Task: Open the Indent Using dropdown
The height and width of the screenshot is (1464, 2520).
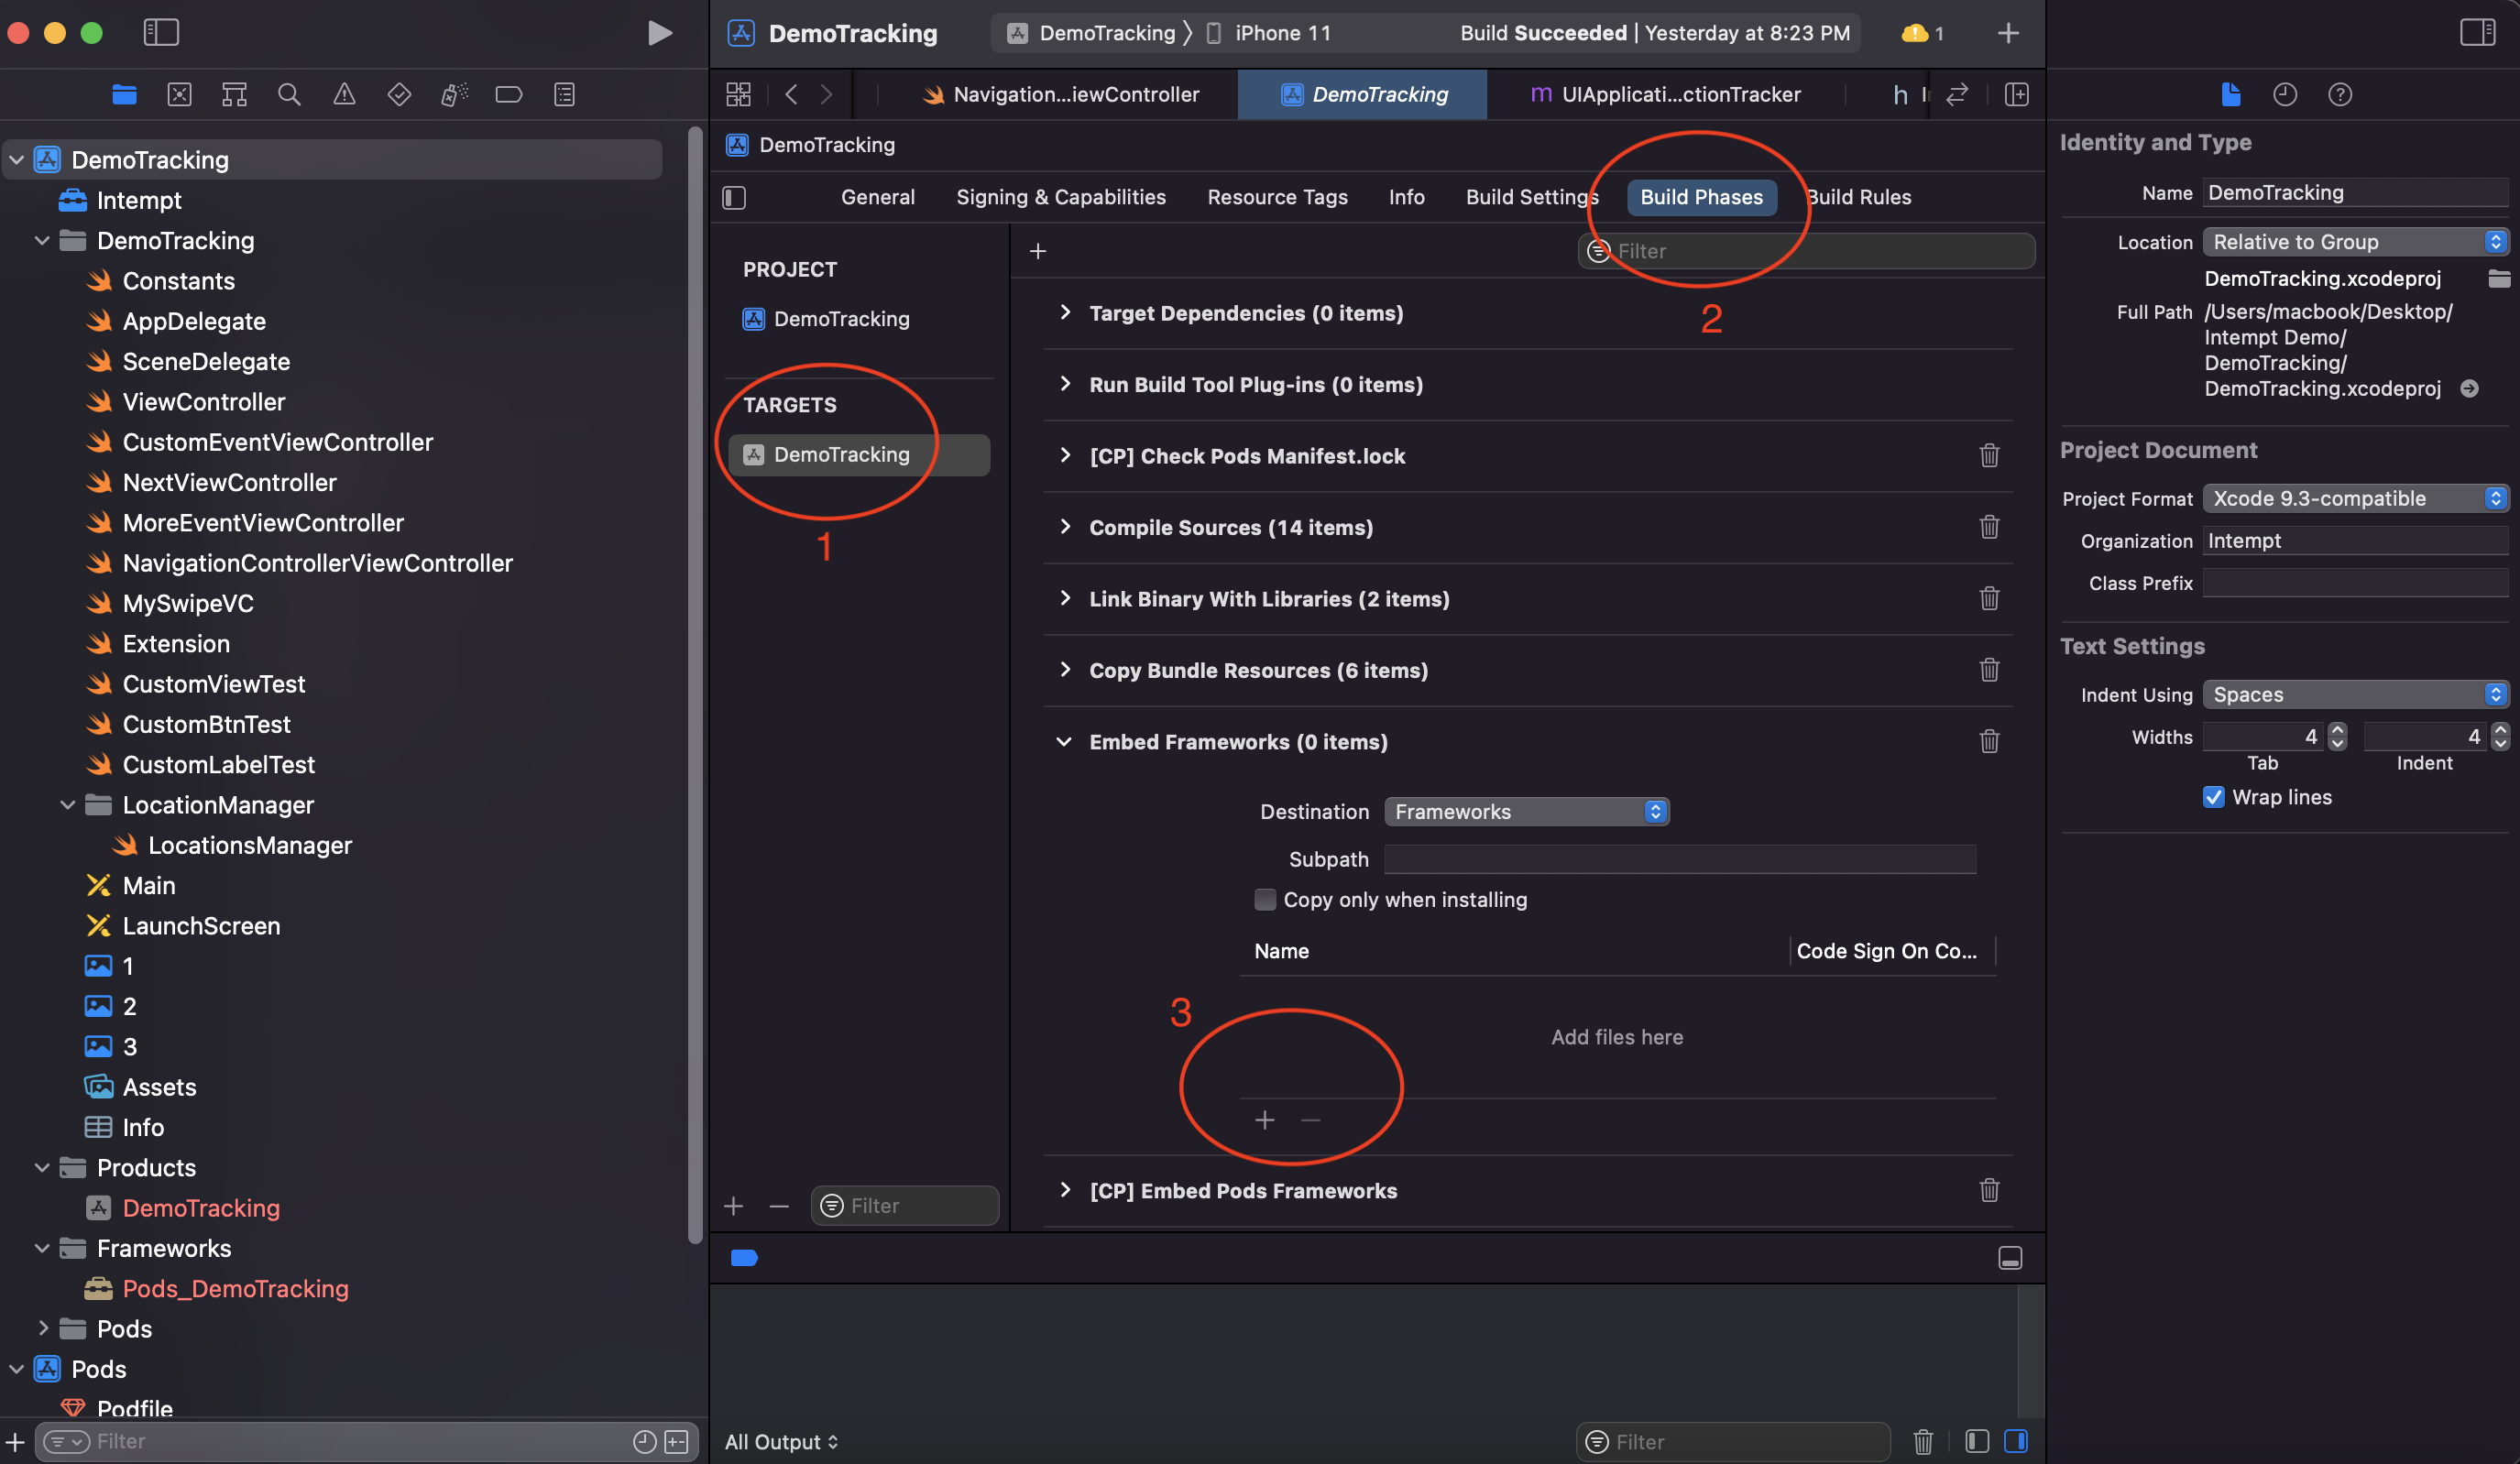Action: (x=2357, y=694)
